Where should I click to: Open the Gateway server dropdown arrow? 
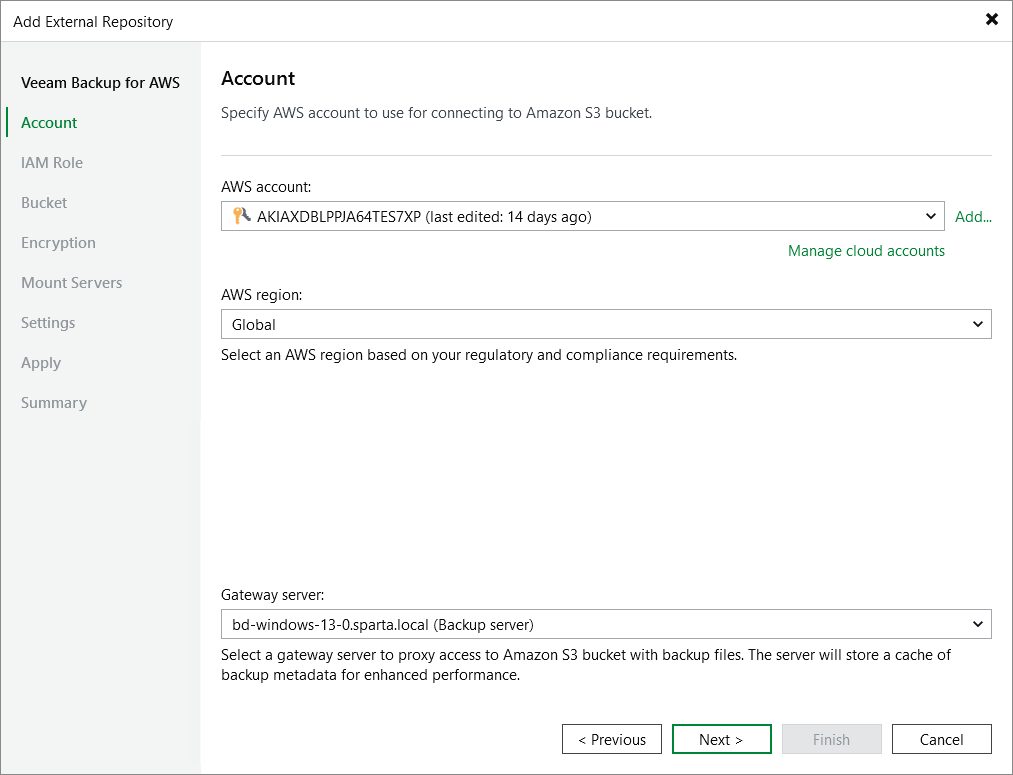point(977,624)
